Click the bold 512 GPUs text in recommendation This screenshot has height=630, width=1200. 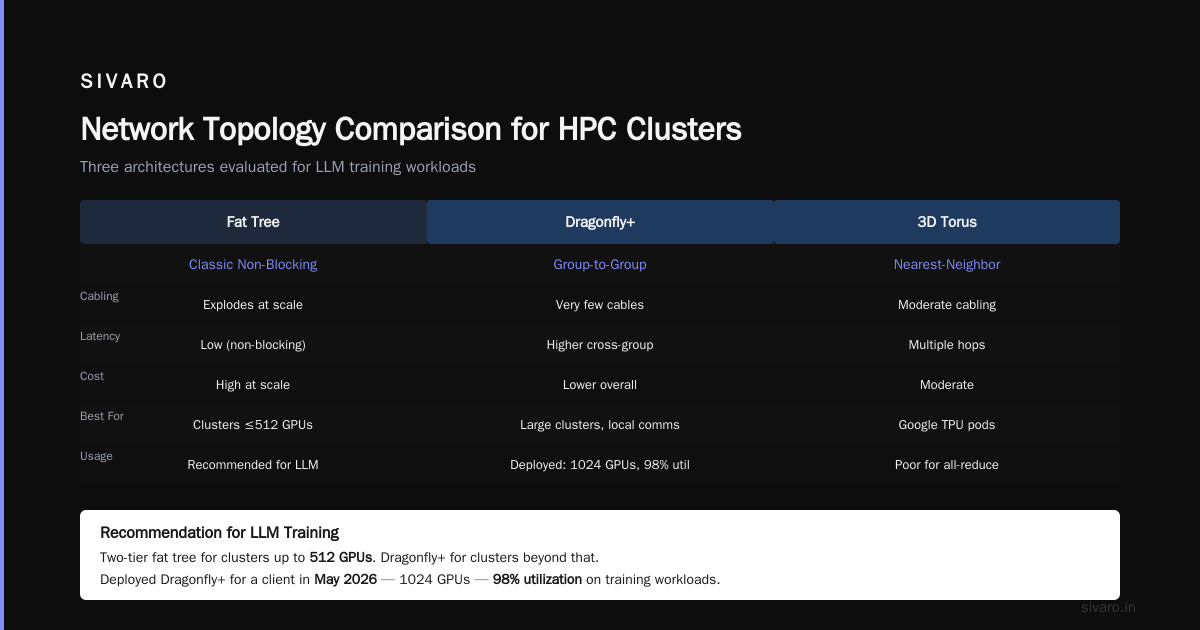[341, 557]
